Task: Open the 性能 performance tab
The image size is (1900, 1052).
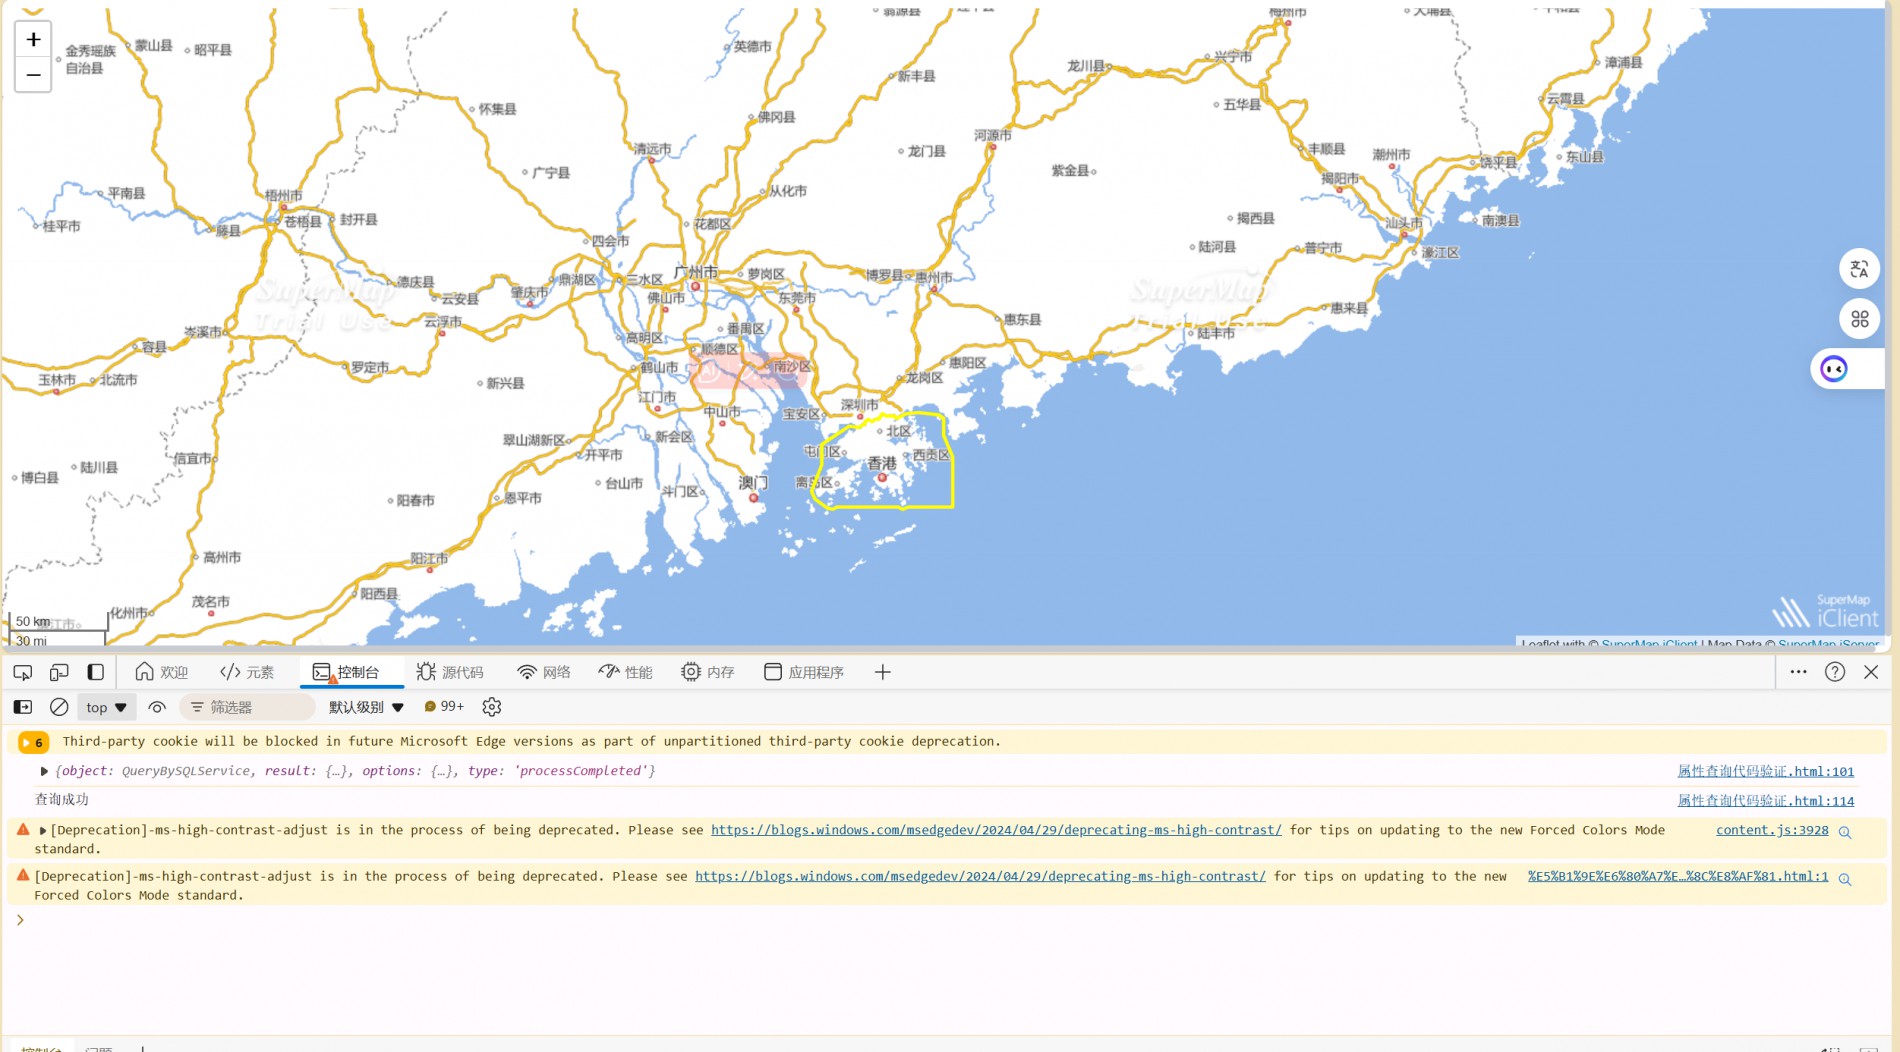Action: 626,672
